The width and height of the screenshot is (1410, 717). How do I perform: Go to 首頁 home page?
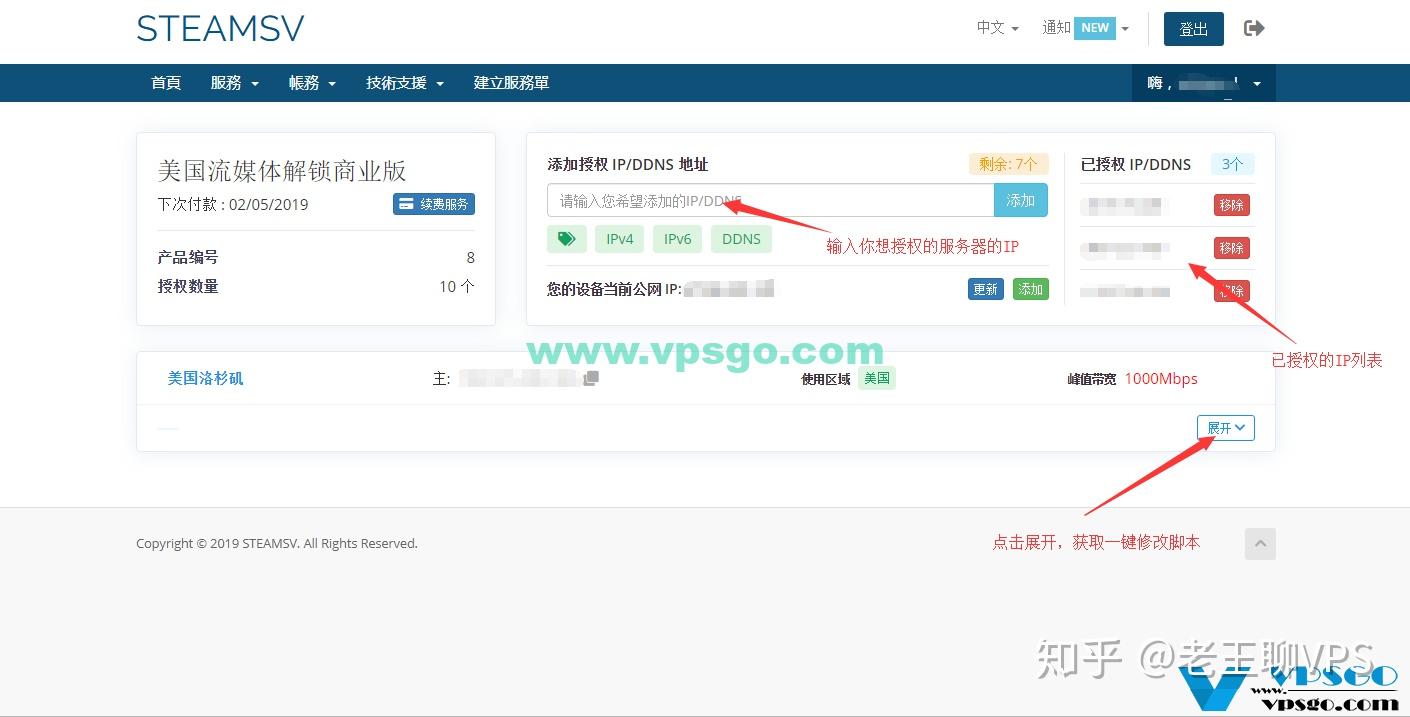coord(166,83)
